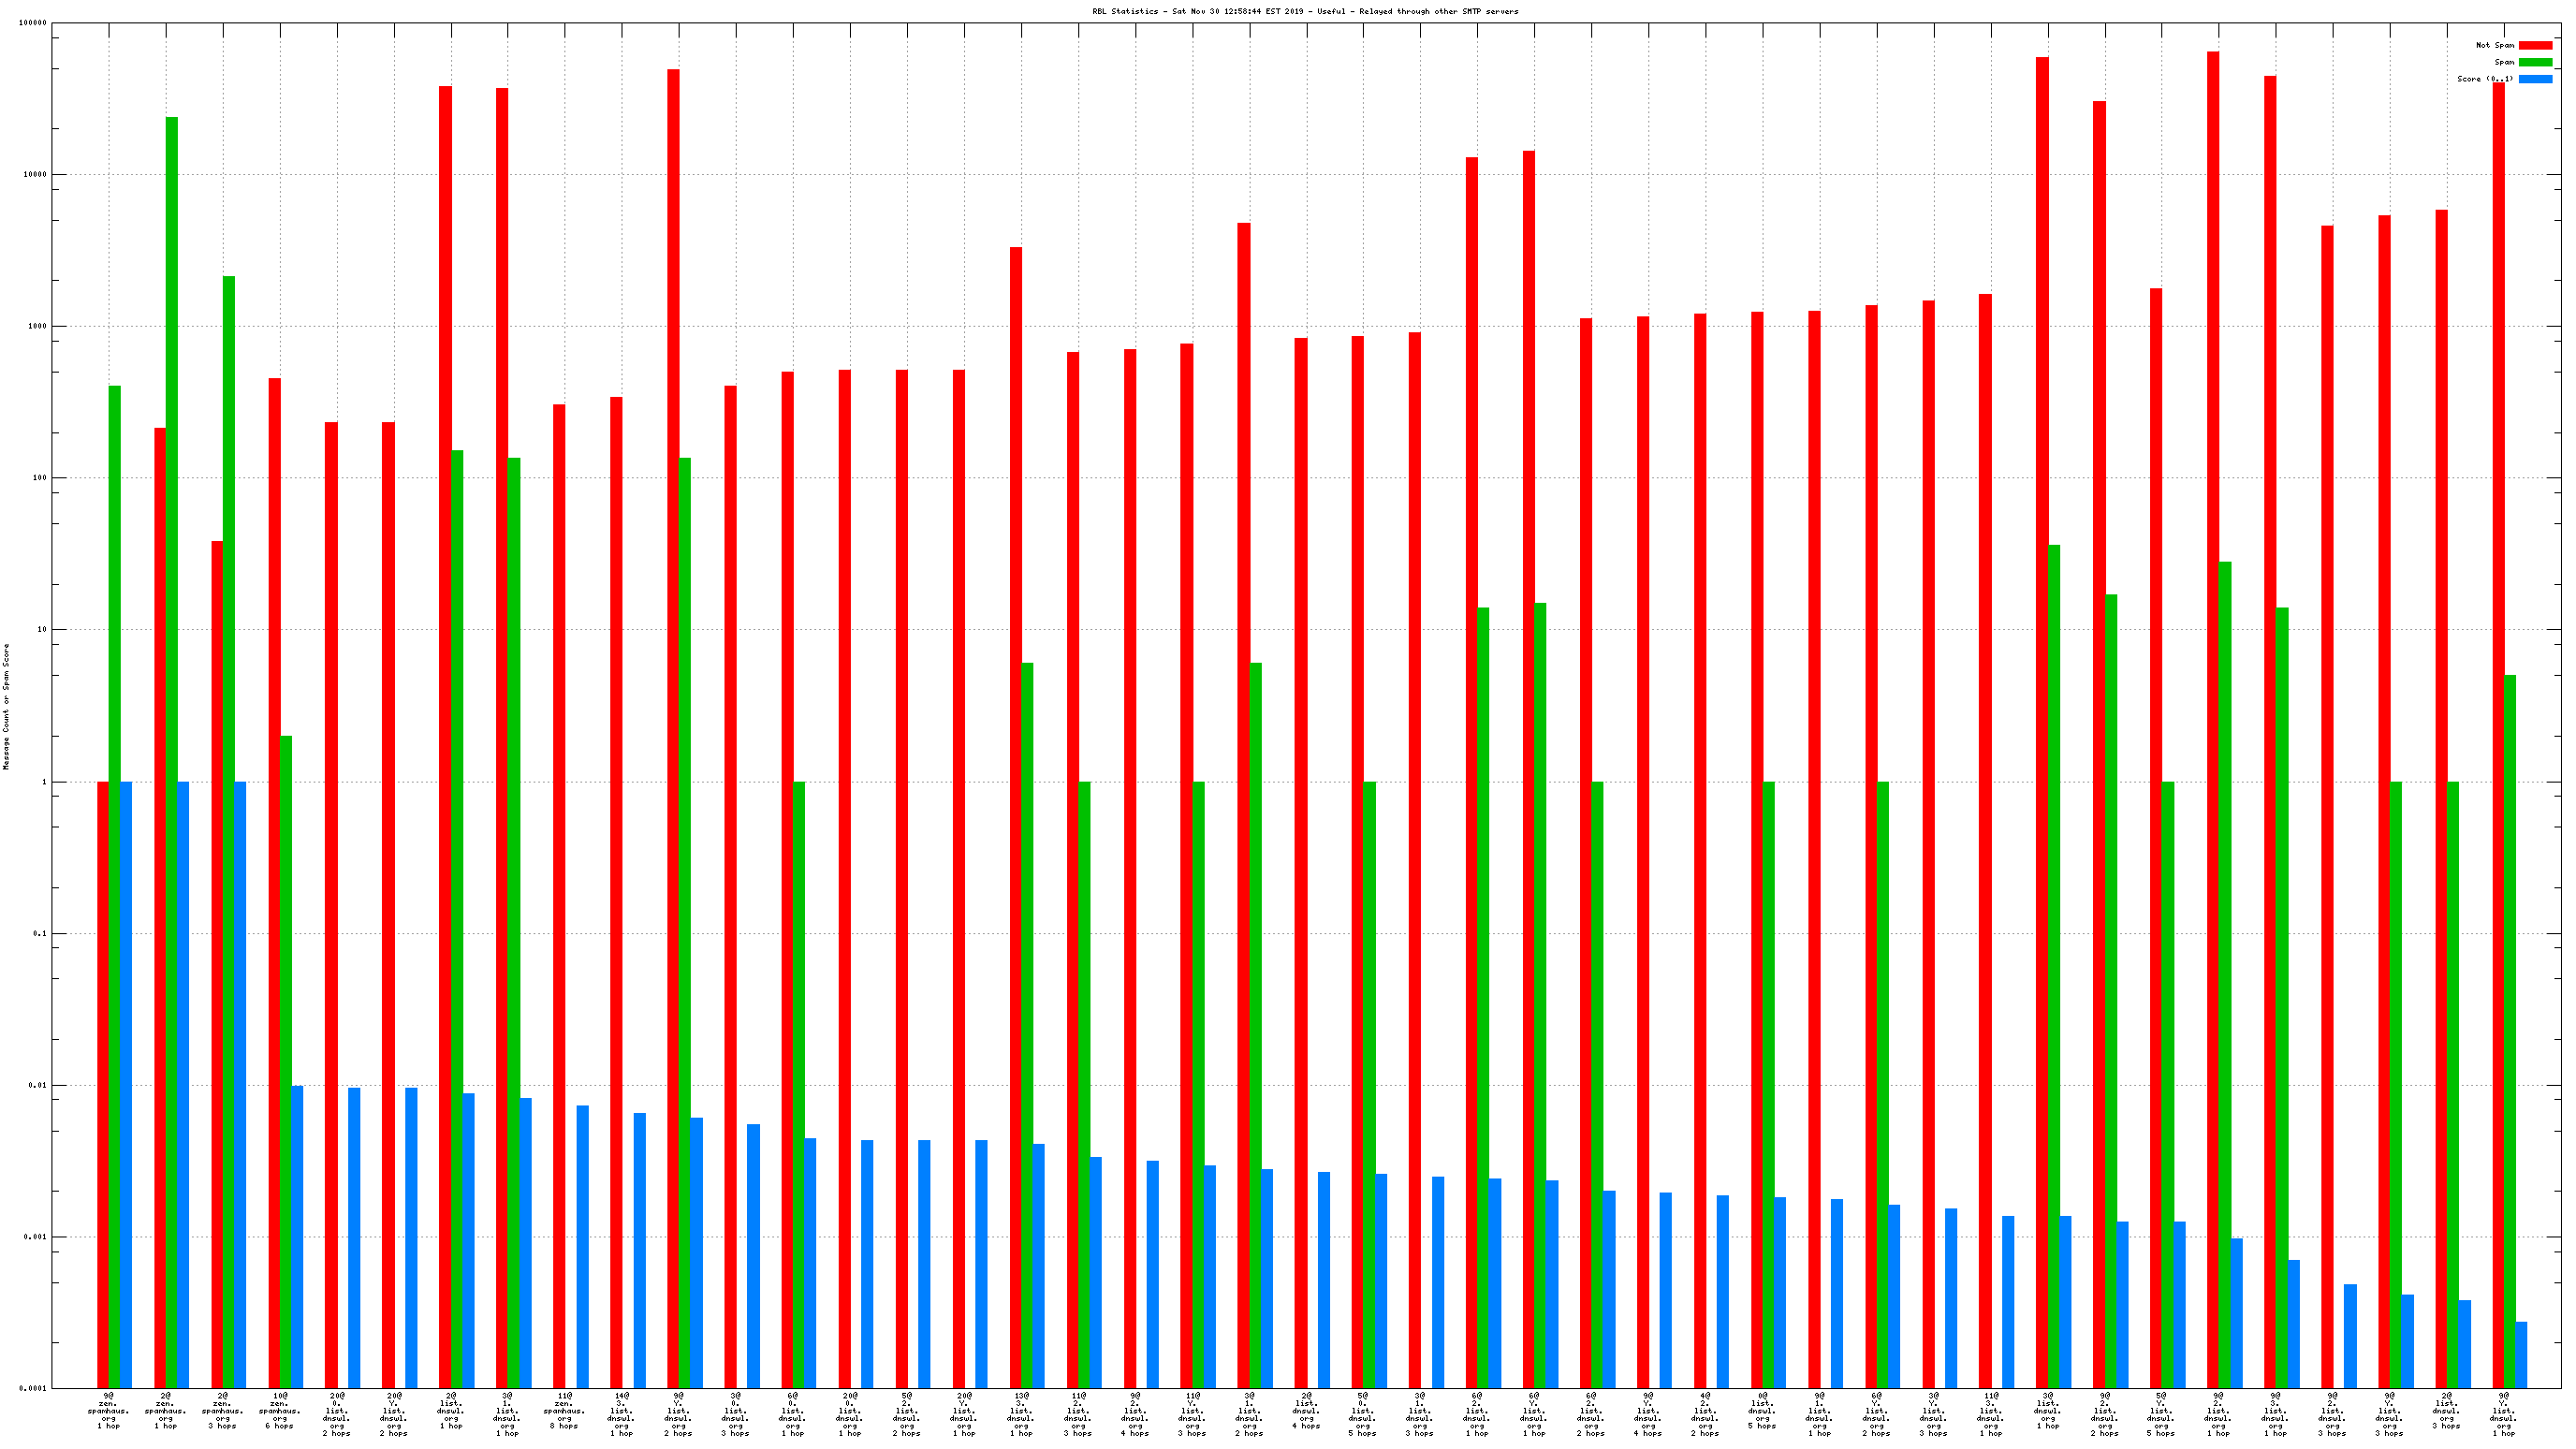This screenshot has width=2576, height=1449.
Task: Click the 'Message Count or Spam Score' axis title
Action: coord(6,706)
